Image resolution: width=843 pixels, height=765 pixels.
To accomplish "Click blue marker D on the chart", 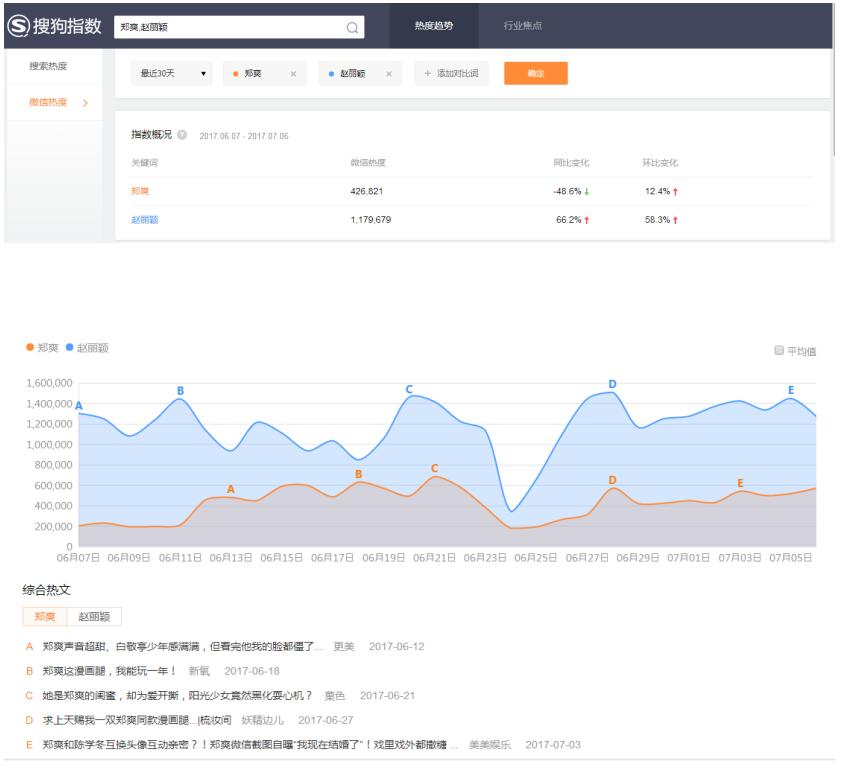I will coord(612,385).
